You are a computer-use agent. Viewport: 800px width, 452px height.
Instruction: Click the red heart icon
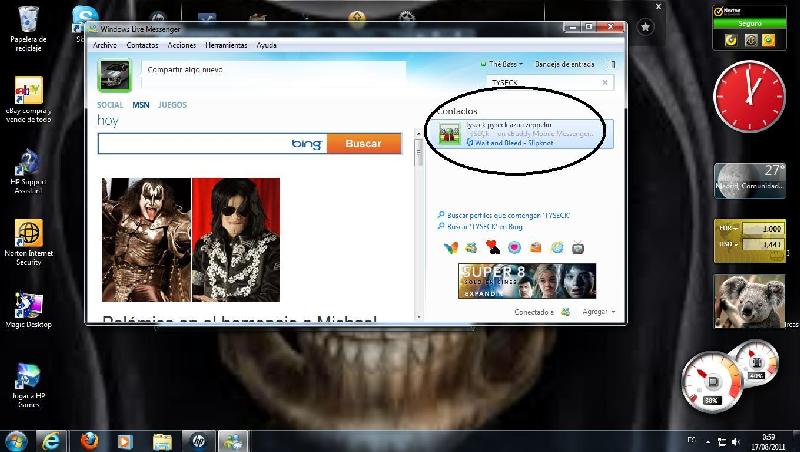tap(493, 247)
